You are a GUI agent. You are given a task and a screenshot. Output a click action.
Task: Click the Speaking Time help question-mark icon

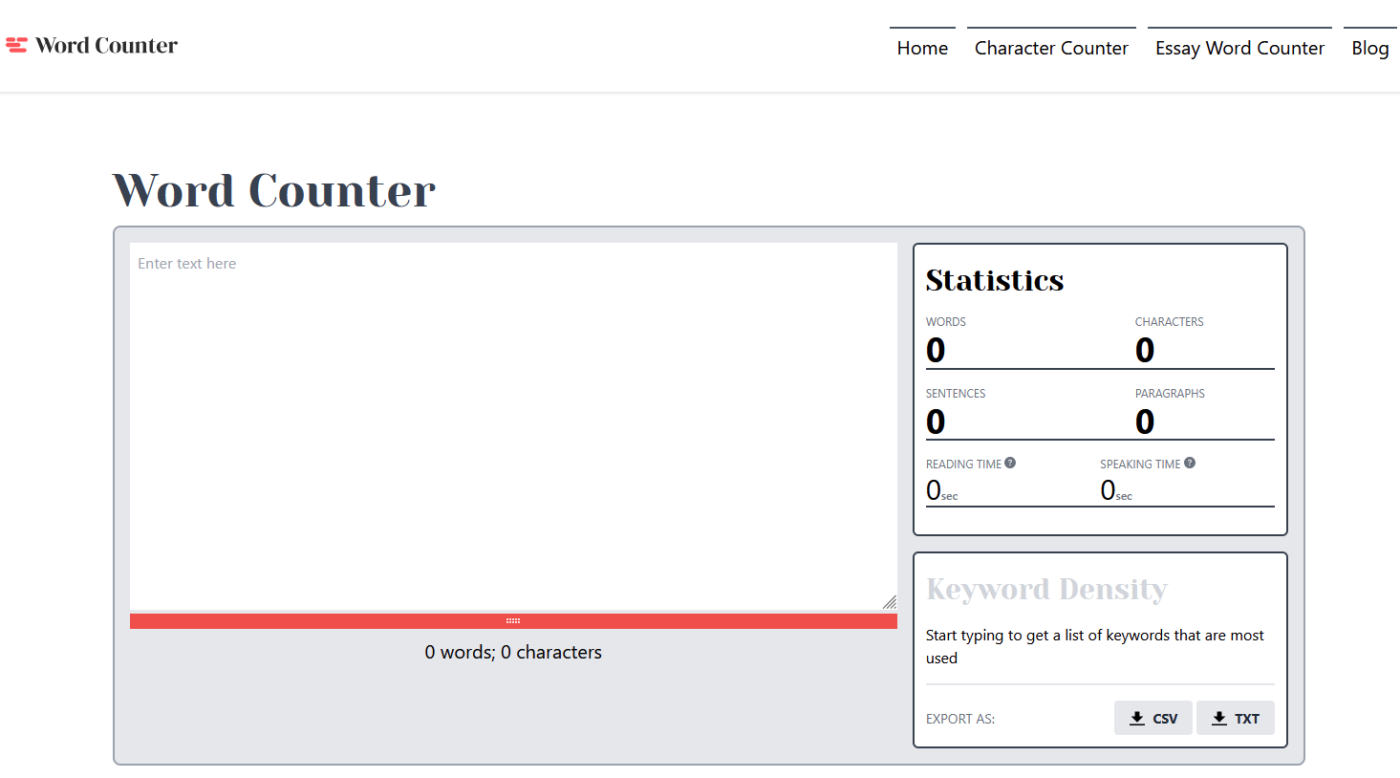[x=1189, y=463]
